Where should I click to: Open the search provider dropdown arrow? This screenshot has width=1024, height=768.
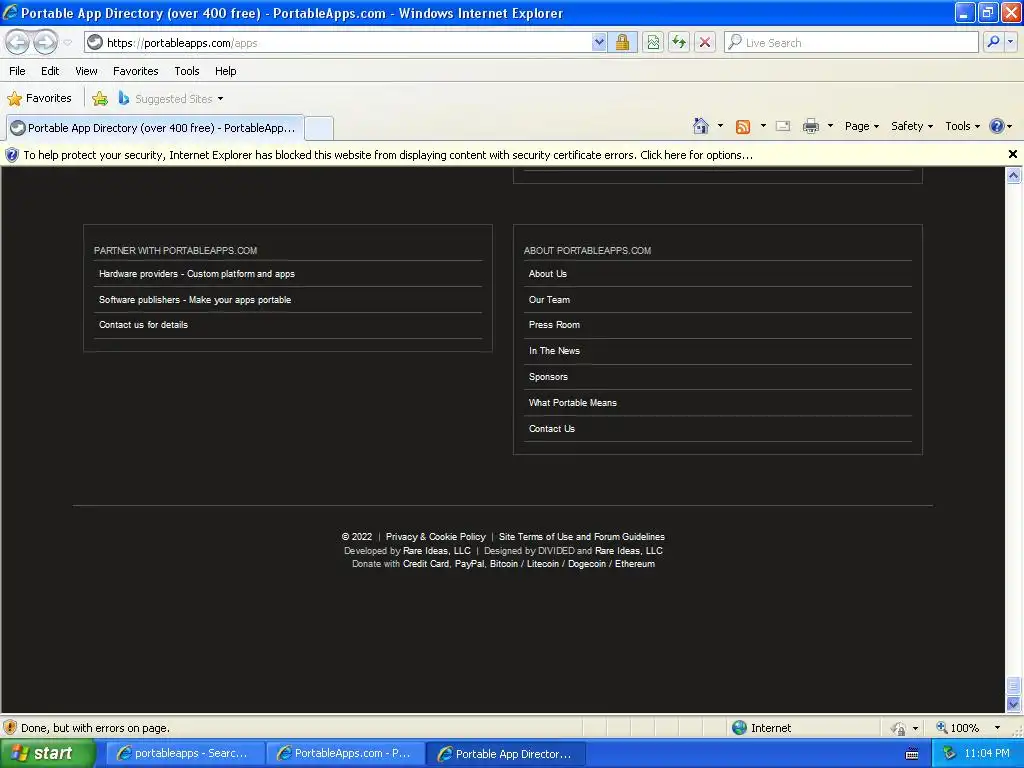click(1010, 42)
